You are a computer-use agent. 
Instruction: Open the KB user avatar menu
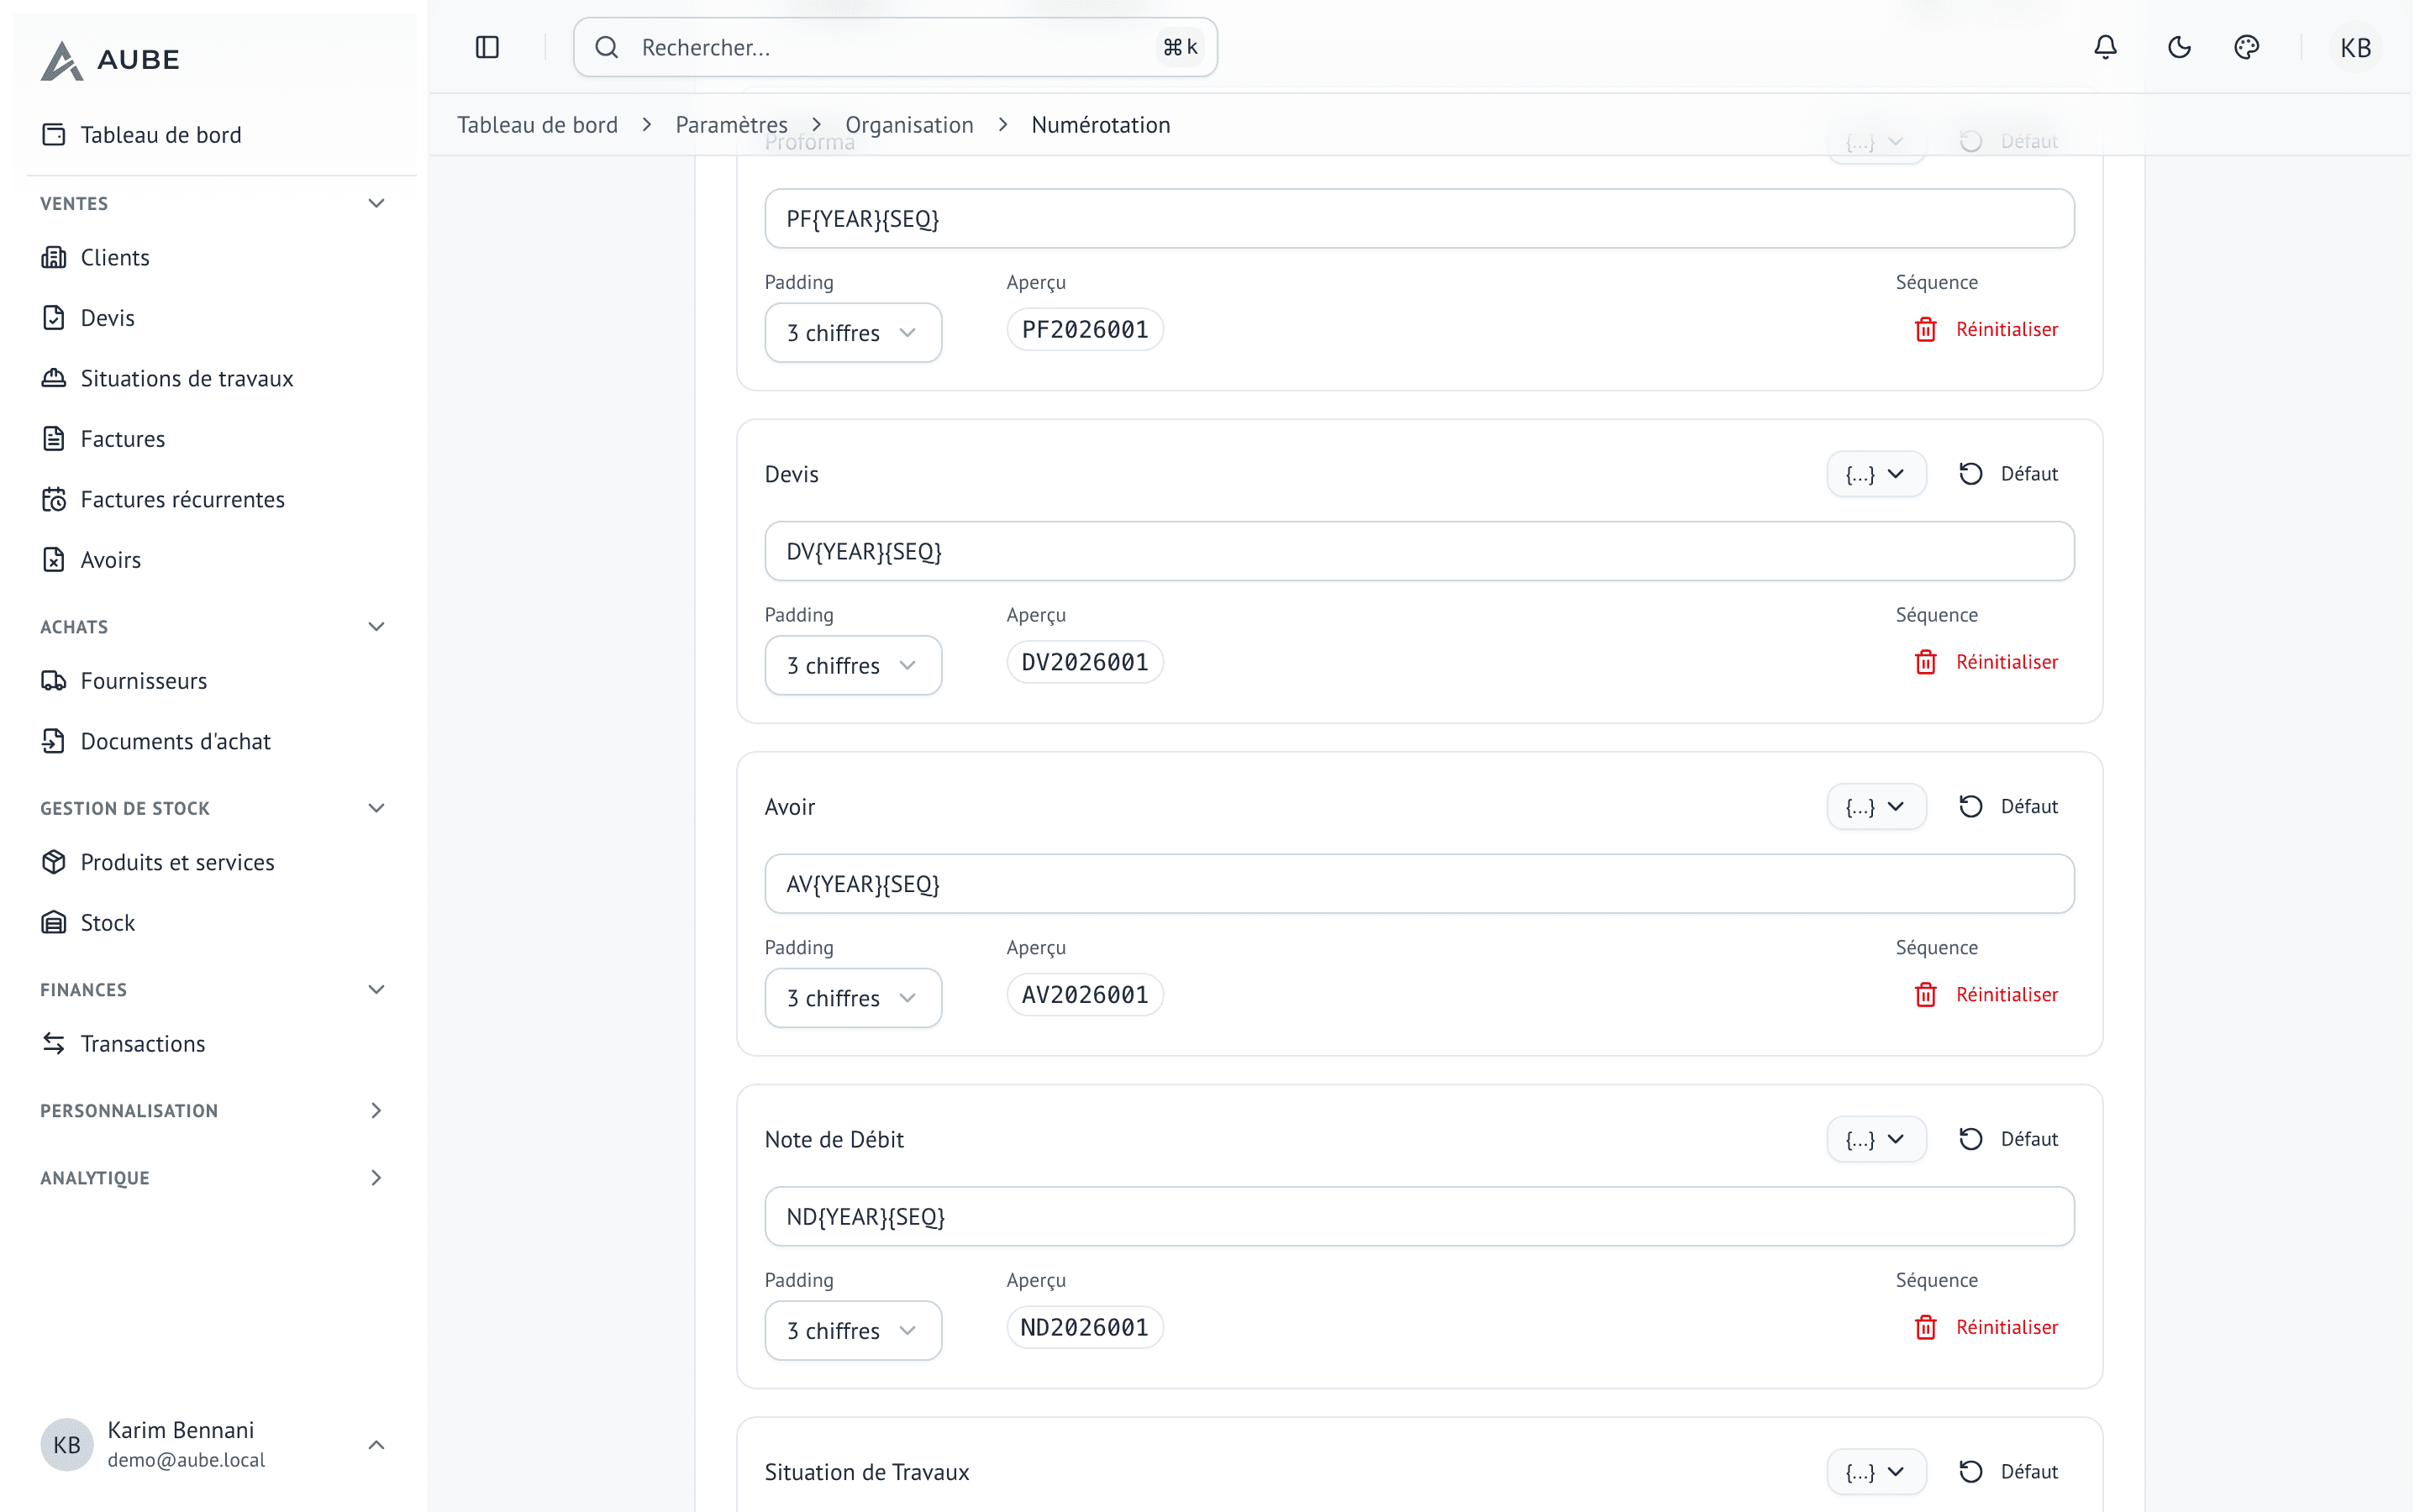tap(2355, 47)
